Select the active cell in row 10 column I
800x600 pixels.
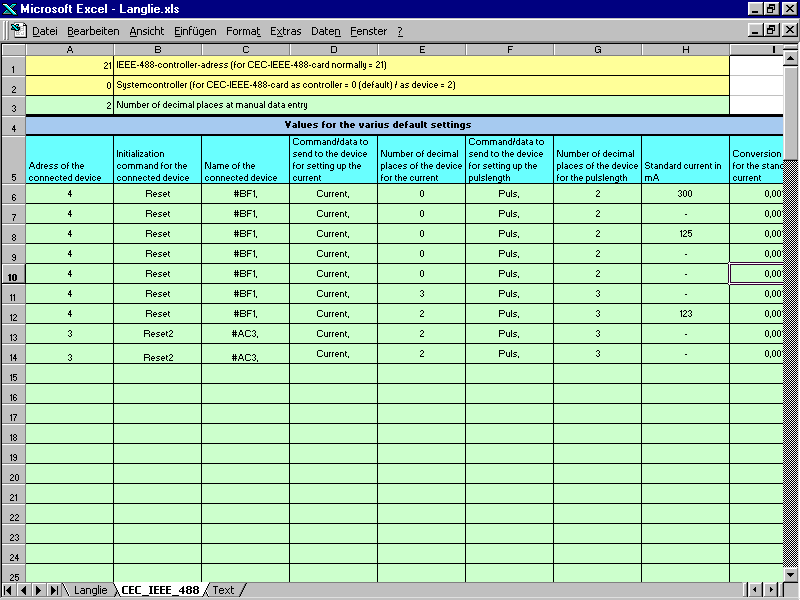click(x=757, y=274)
